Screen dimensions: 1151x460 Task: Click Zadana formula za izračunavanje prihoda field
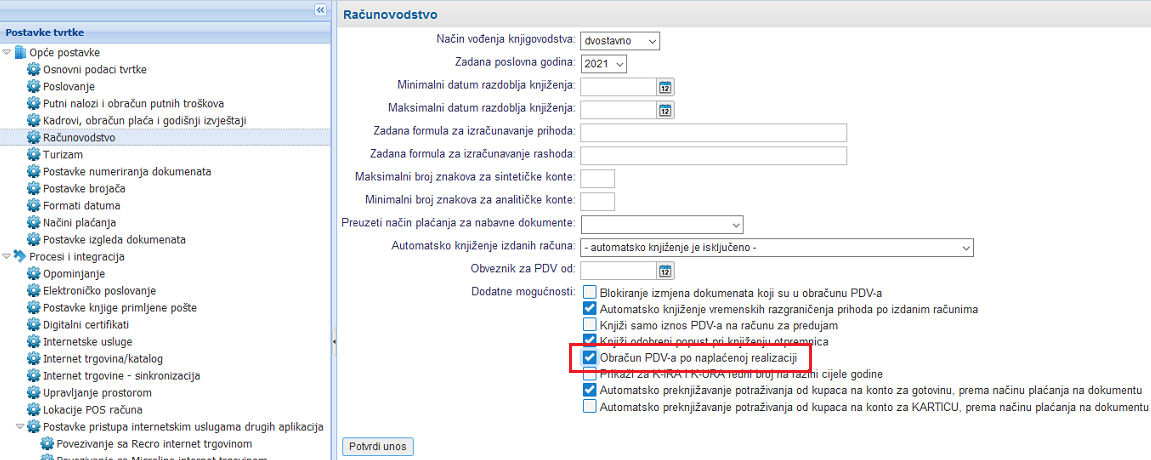click(x=714, y=133)
